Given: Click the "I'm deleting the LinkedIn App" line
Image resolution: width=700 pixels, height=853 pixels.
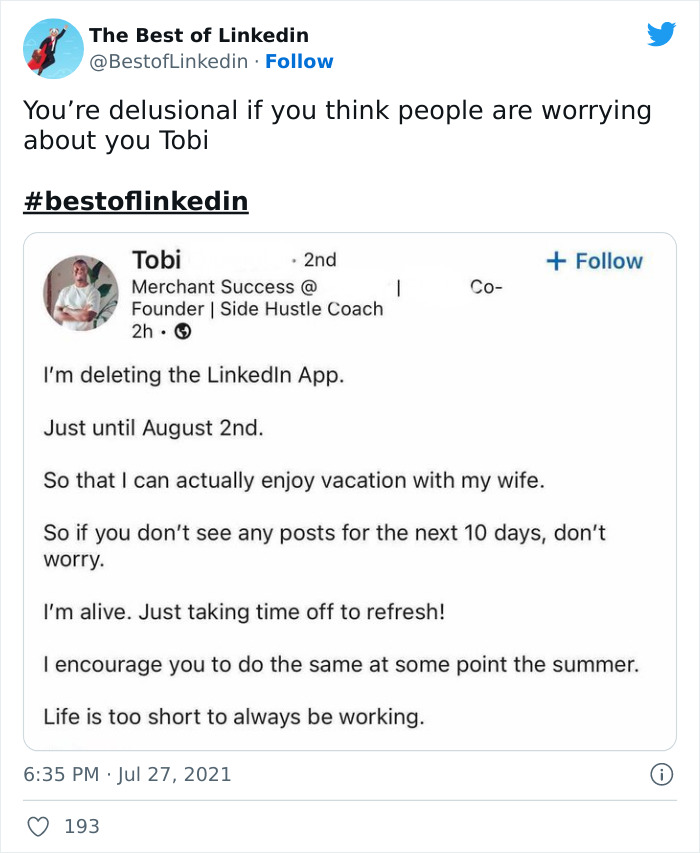Looking at the screenshot, I should [x=192, y=376].
